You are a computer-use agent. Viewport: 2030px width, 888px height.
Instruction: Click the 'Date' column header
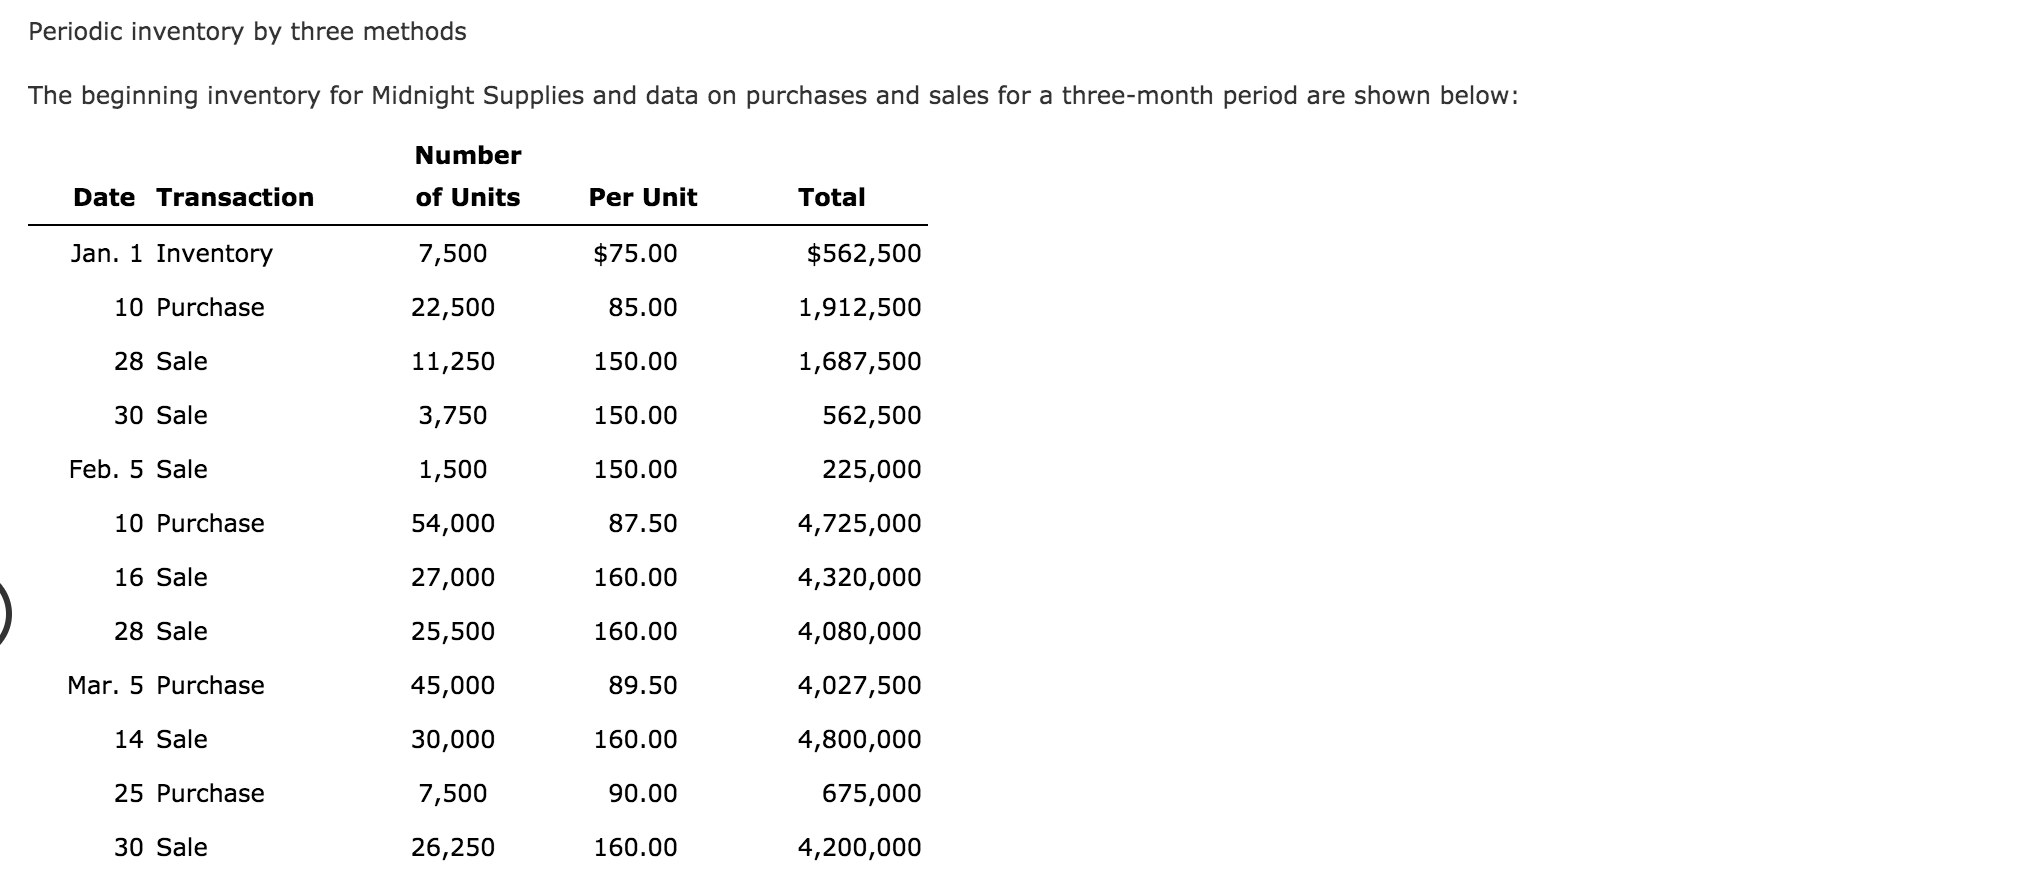click(x=104, y=197)
